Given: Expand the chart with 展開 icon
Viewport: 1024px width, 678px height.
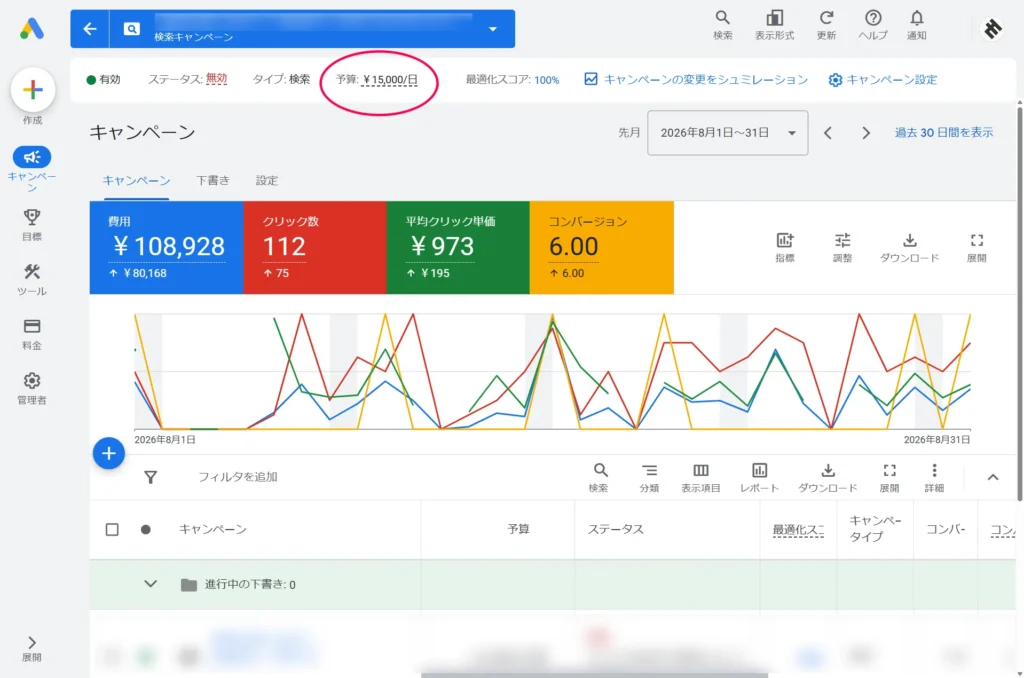Looking at the screenshot, I should (976, 247).
